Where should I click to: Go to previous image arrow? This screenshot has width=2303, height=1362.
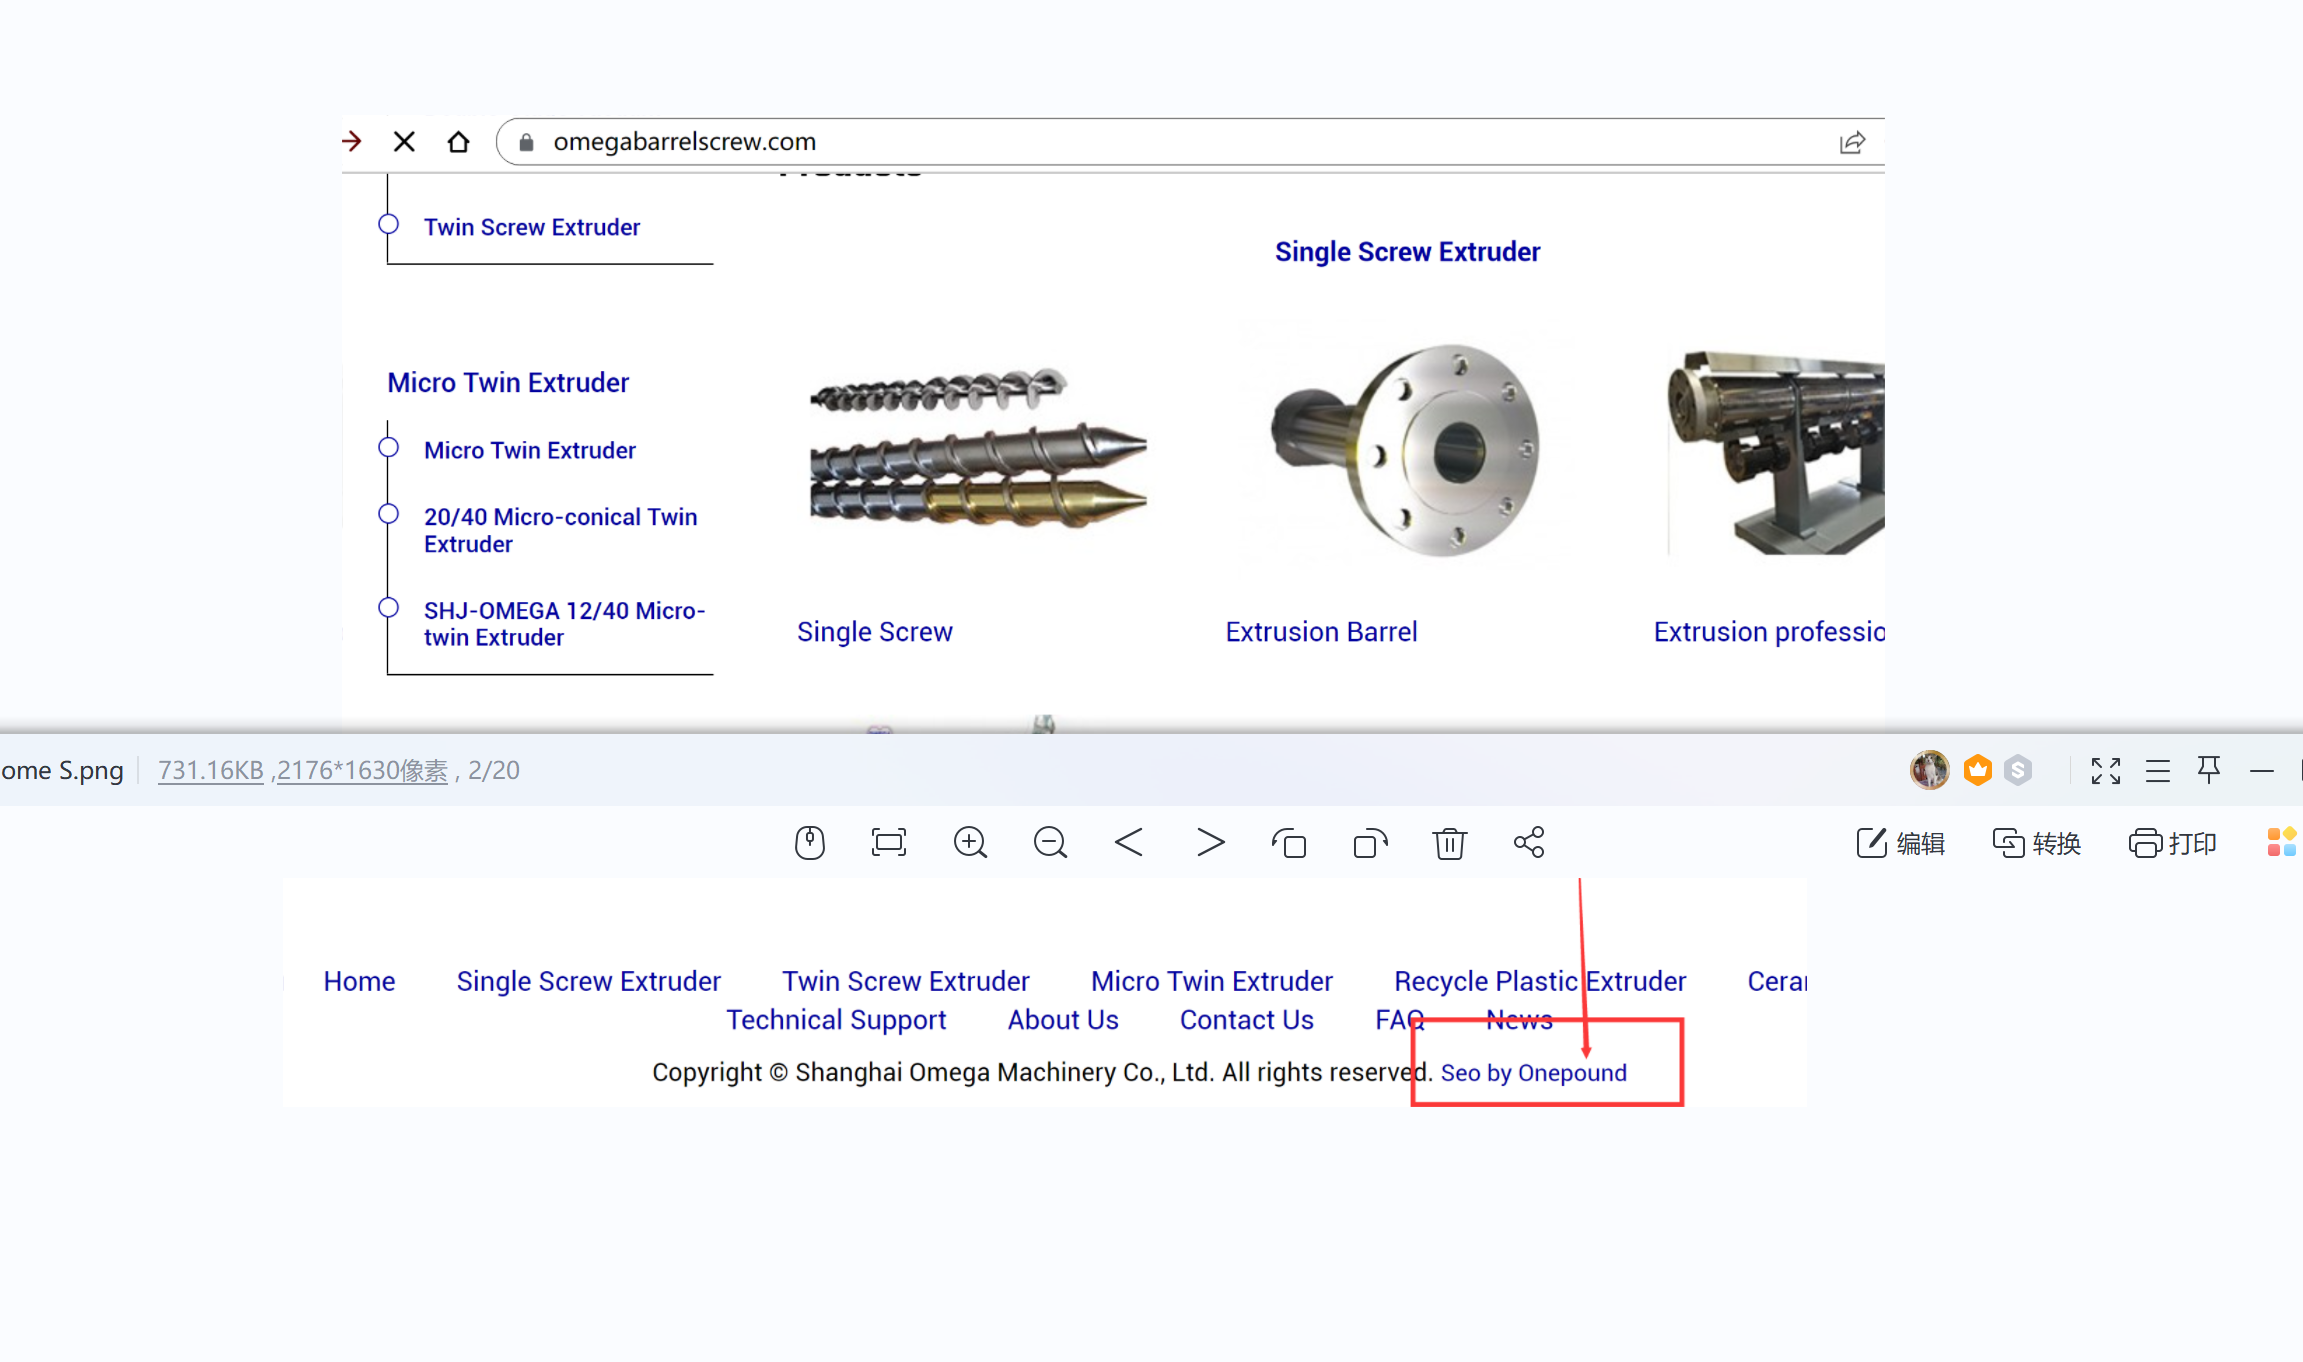click(1129, 843)
